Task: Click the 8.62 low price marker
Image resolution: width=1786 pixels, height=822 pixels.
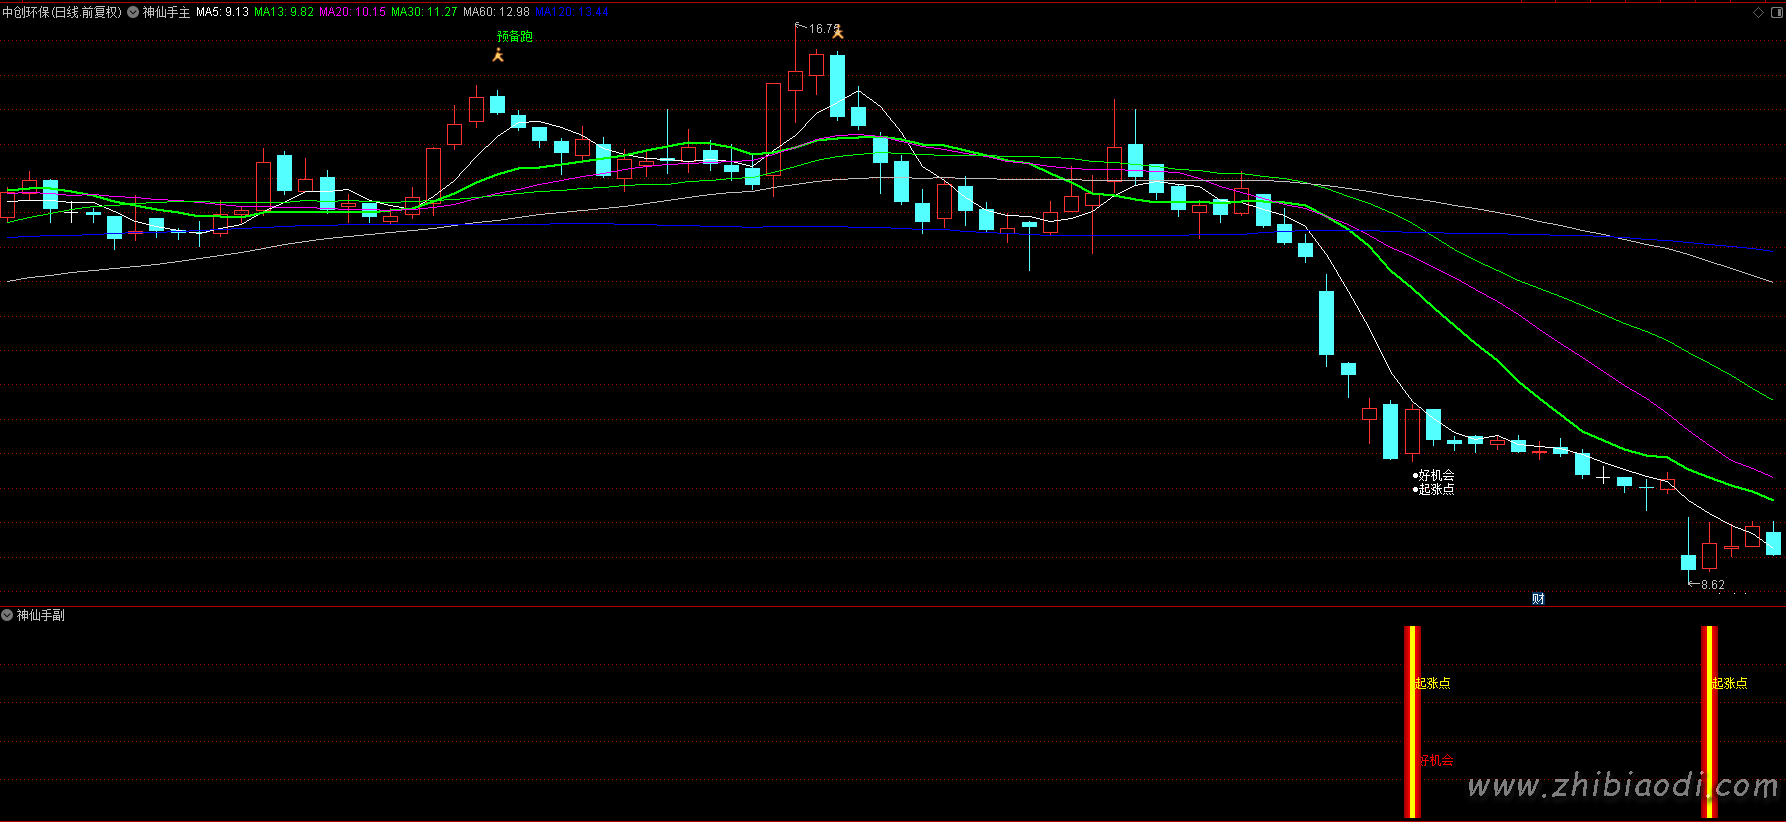Action: coord(1712,584)
